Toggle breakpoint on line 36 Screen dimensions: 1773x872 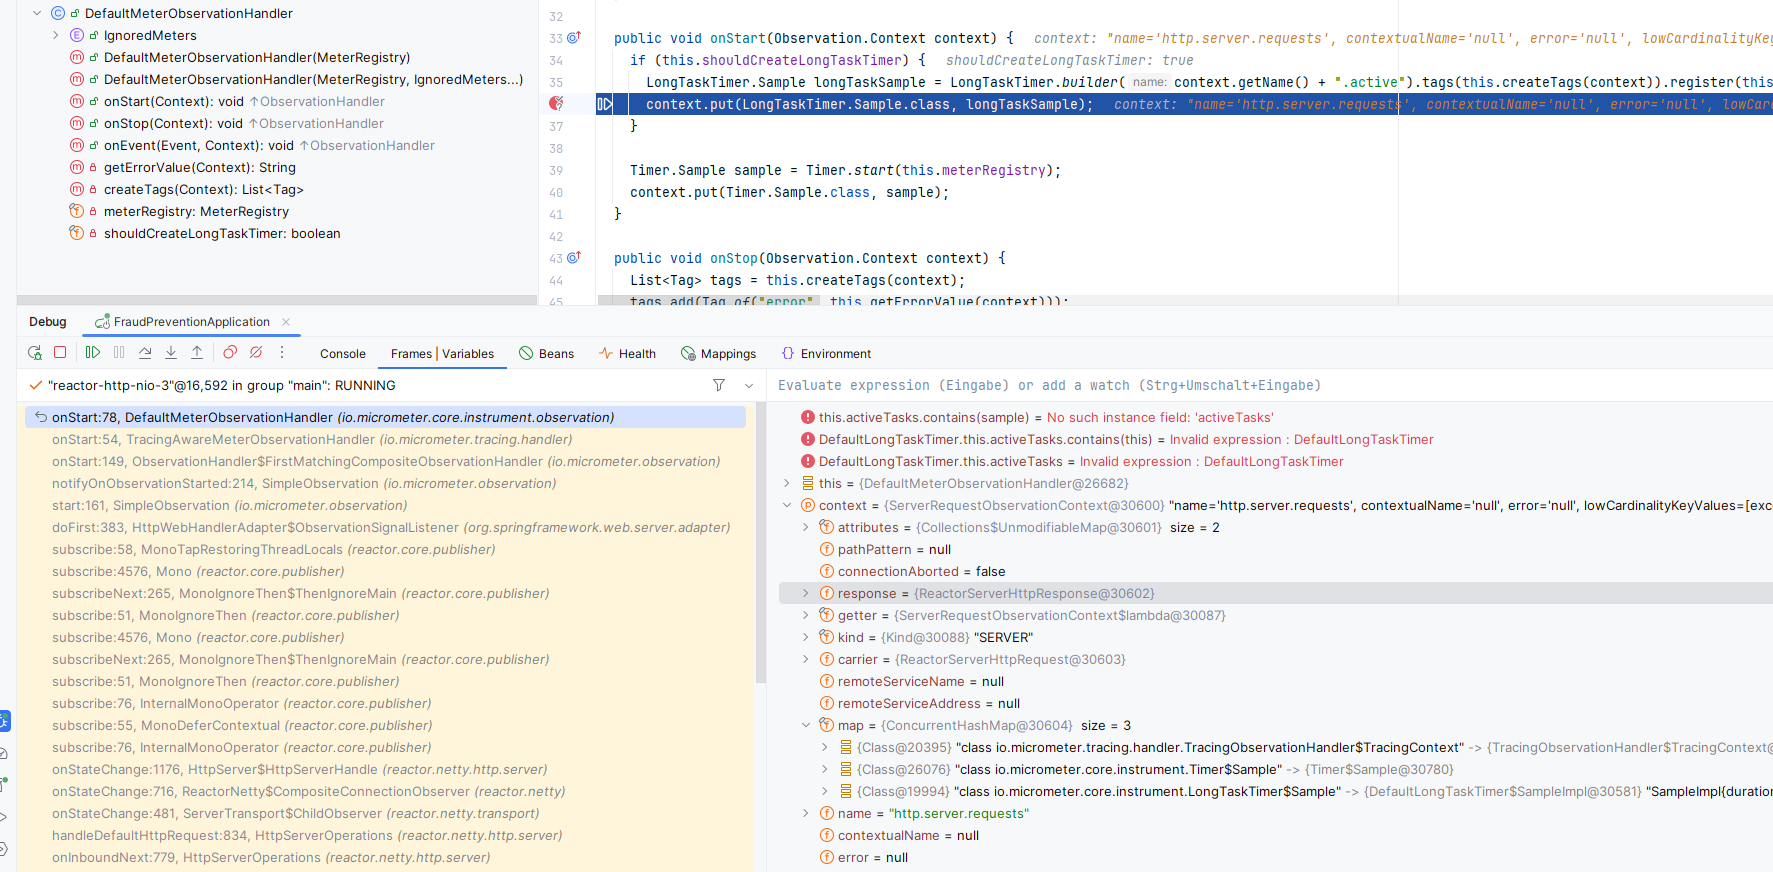tap(556, 104)
